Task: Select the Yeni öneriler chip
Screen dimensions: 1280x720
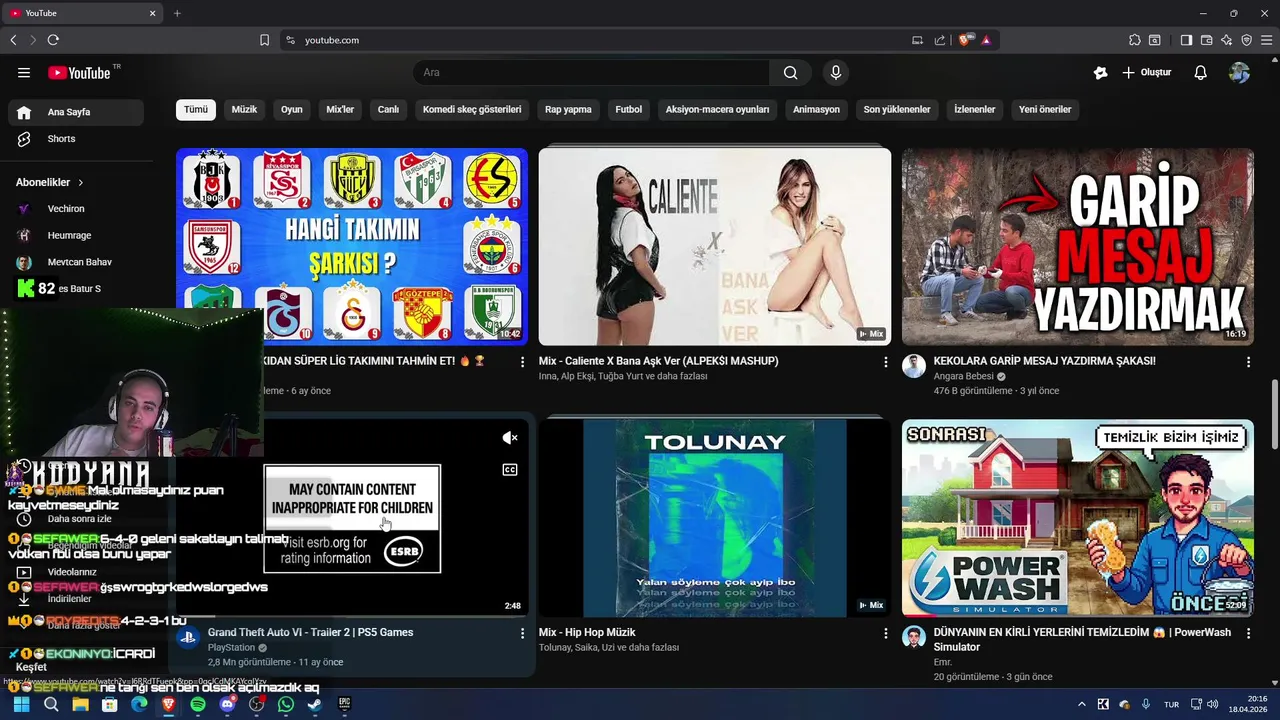Action: (1045, 110)
